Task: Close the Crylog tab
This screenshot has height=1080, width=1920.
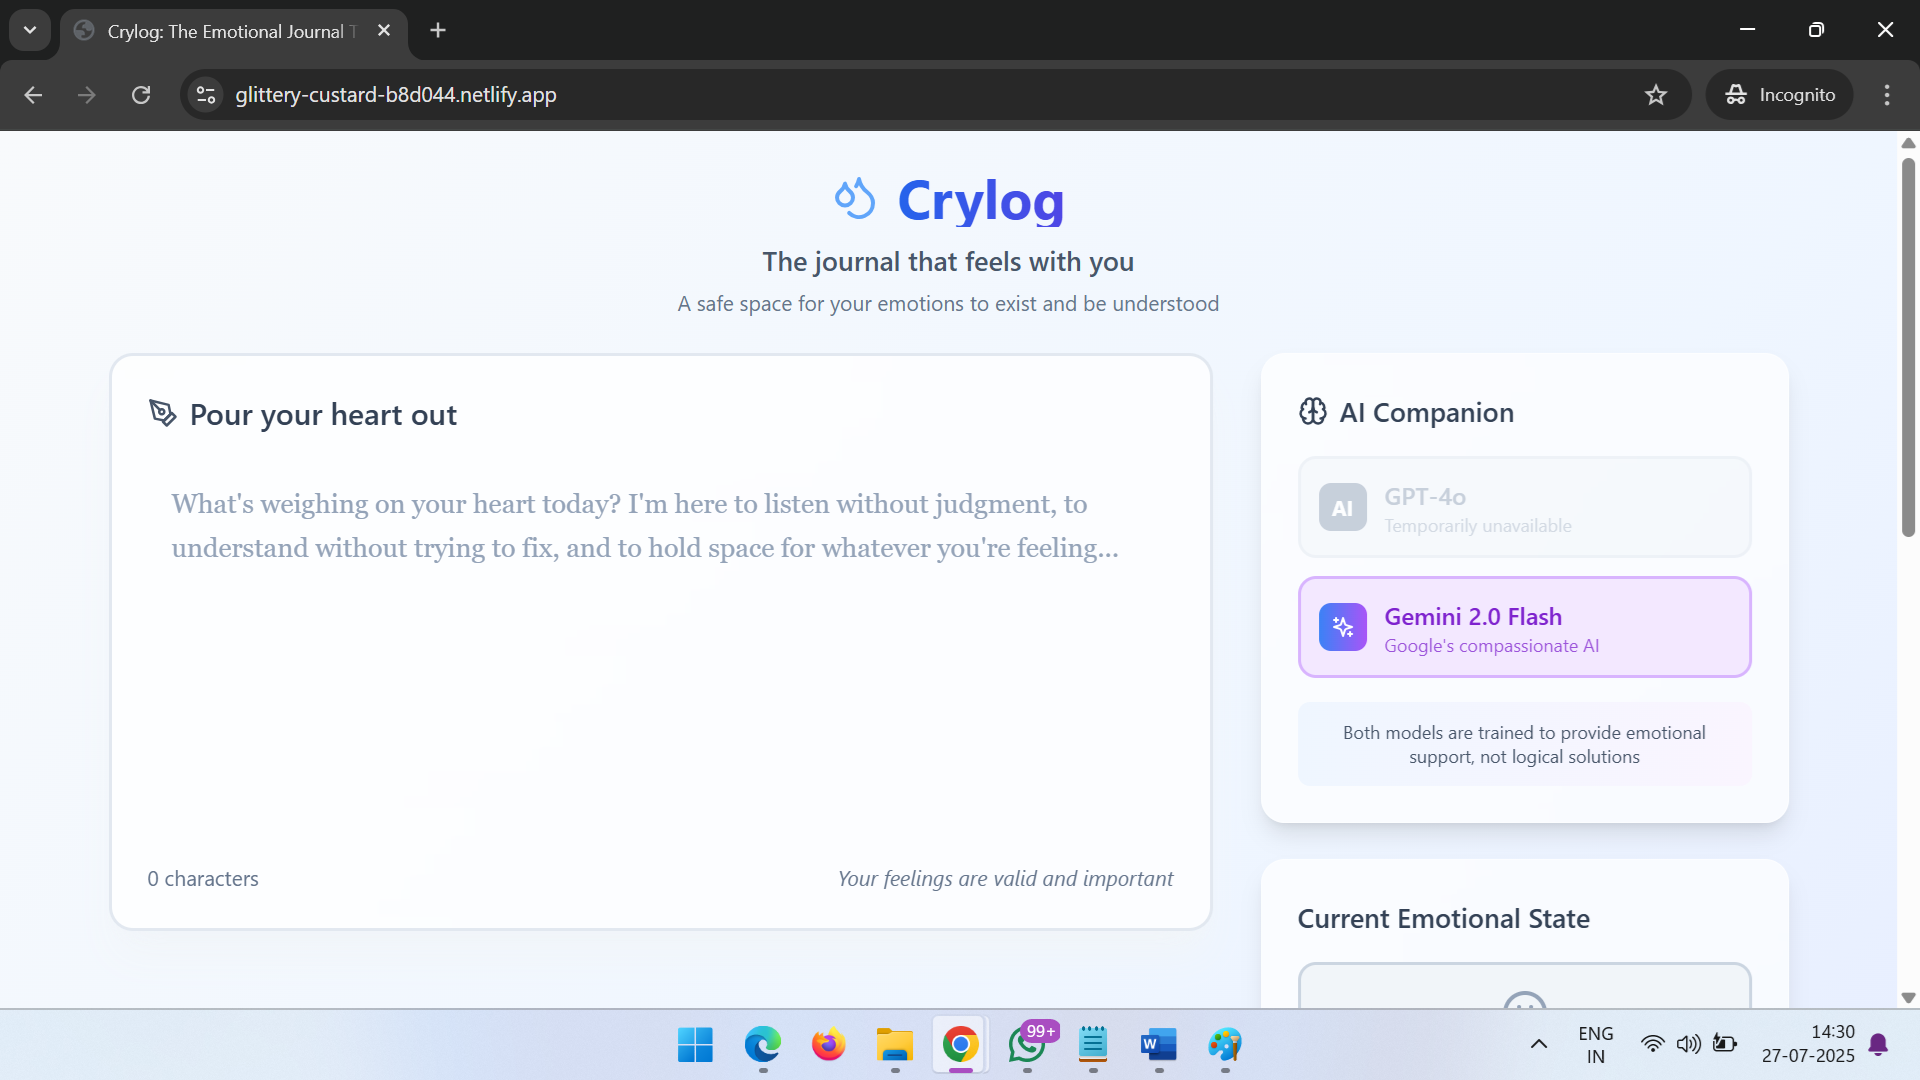Action: point(384,30)
